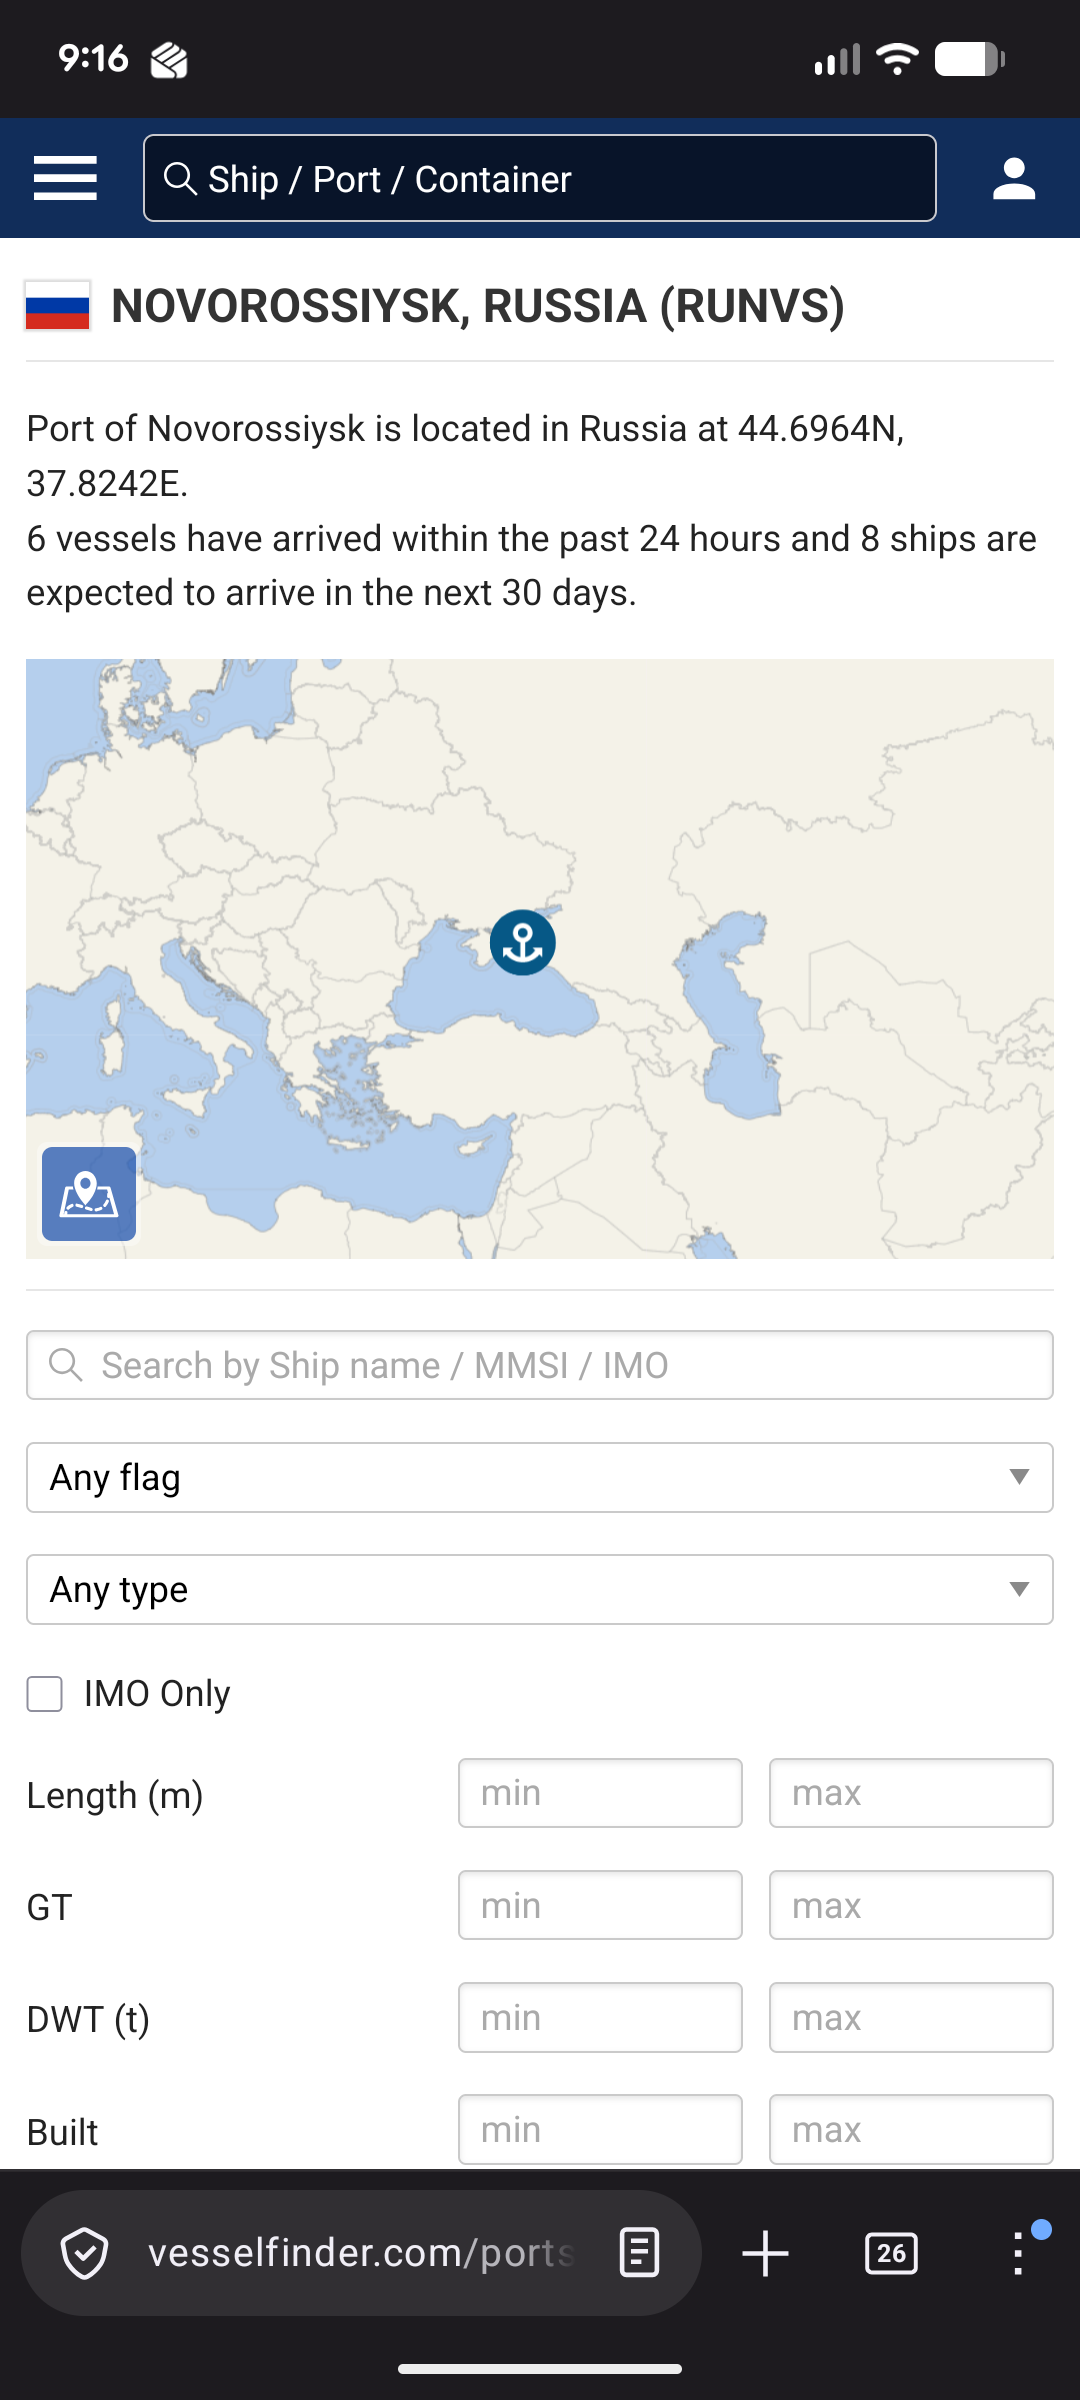Image resolution: width=1080 pixels, height=2400 pixels.
Task: Click the DWT (t) min field
Action: point(600,2017)
